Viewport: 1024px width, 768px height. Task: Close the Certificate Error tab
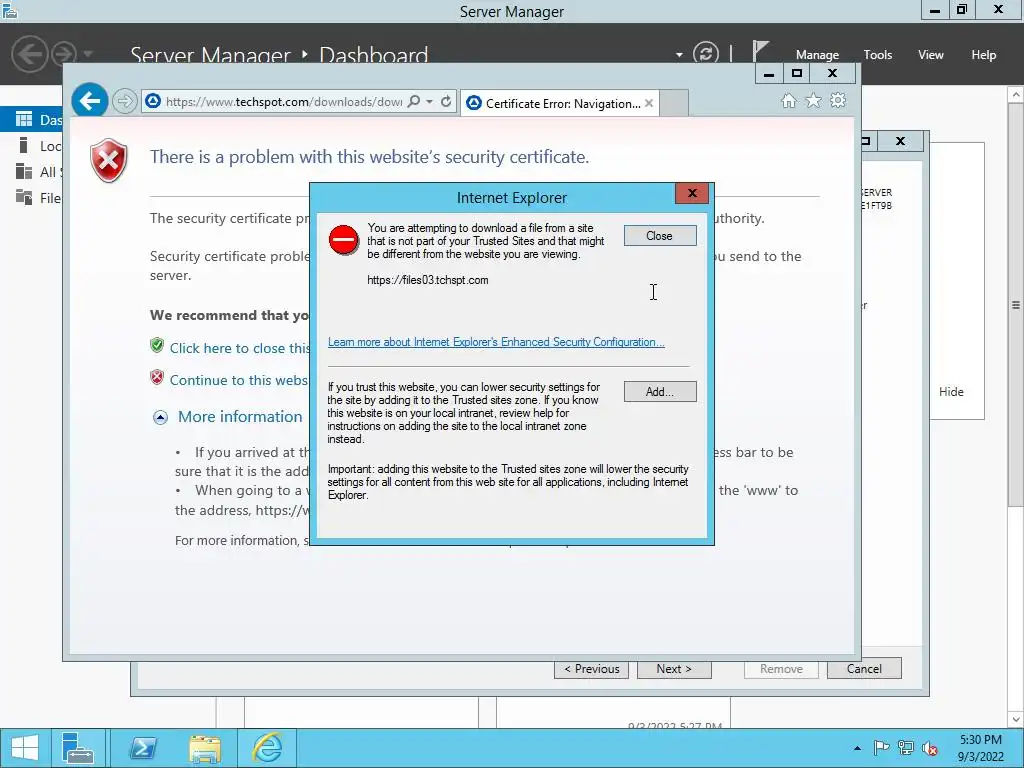click(x=648, y=103)
